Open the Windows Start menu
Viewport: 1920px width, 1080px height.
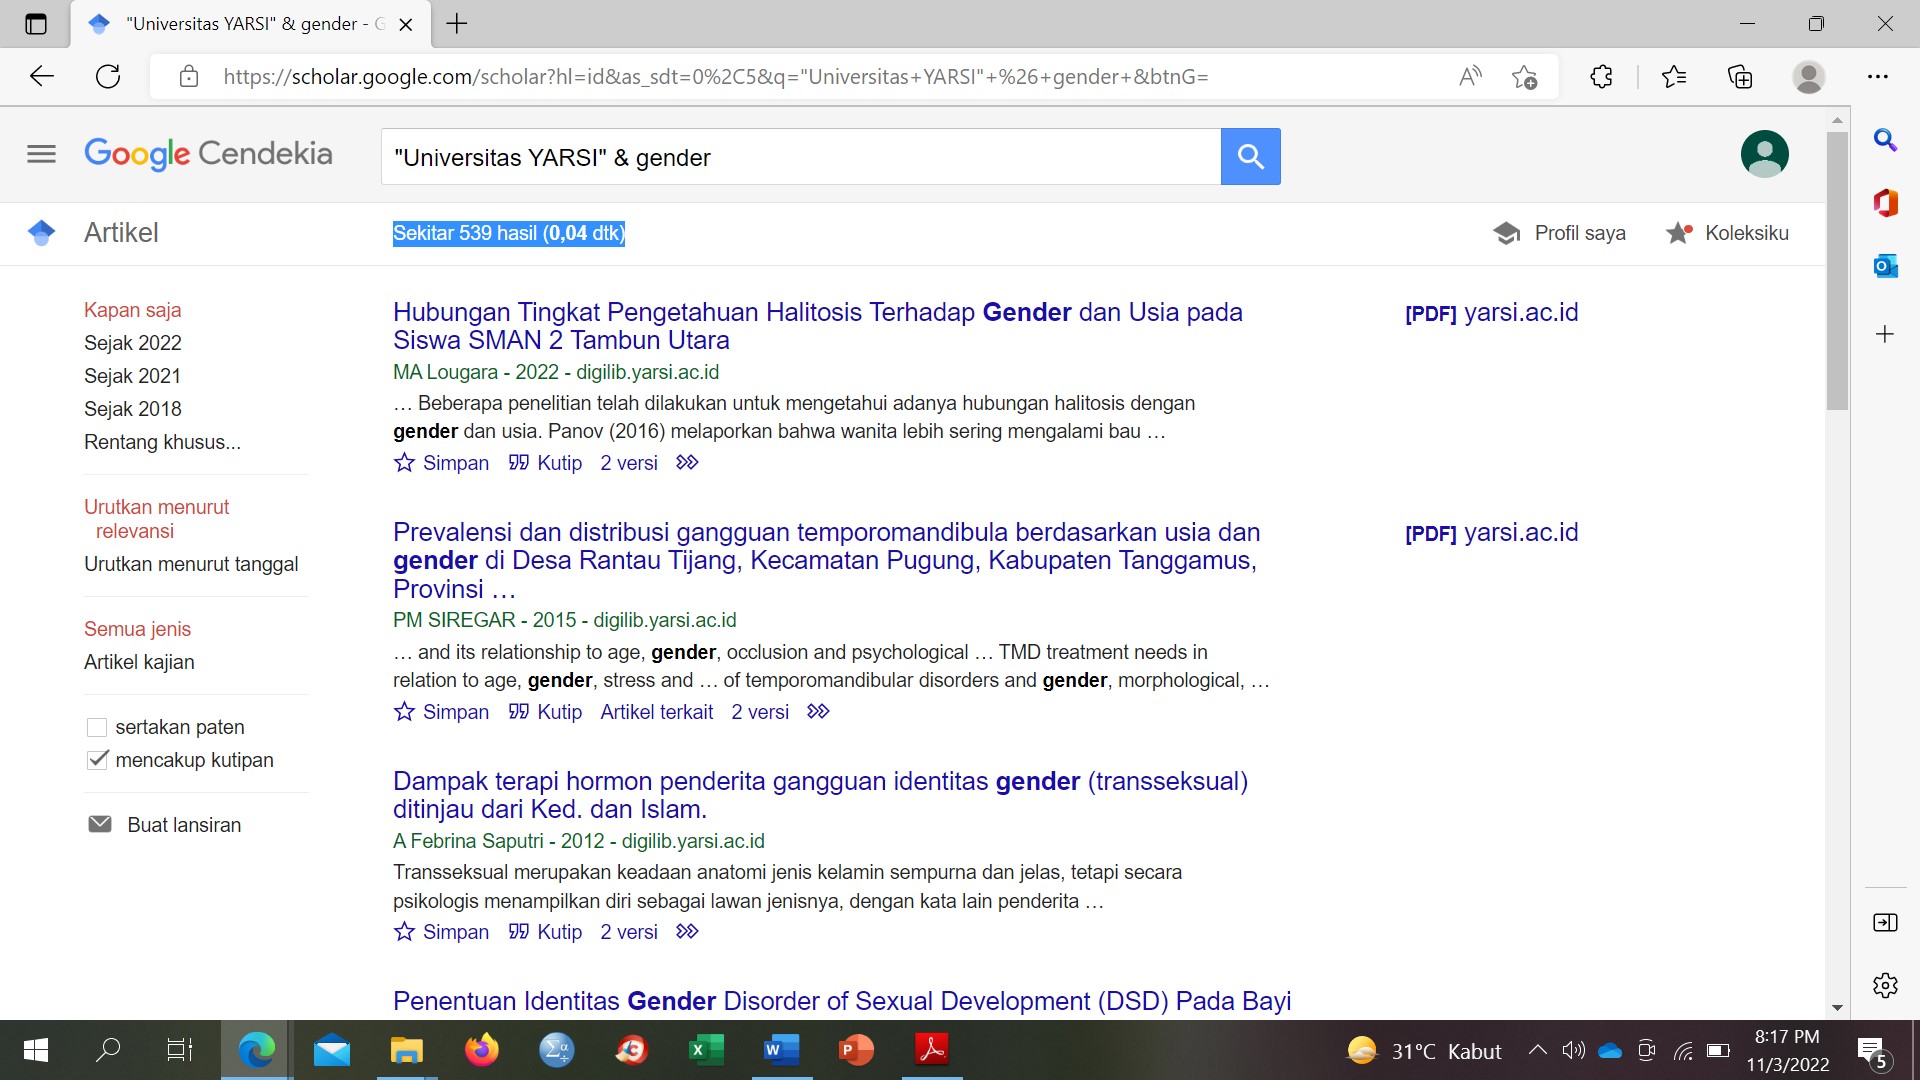pos(35,1050)
